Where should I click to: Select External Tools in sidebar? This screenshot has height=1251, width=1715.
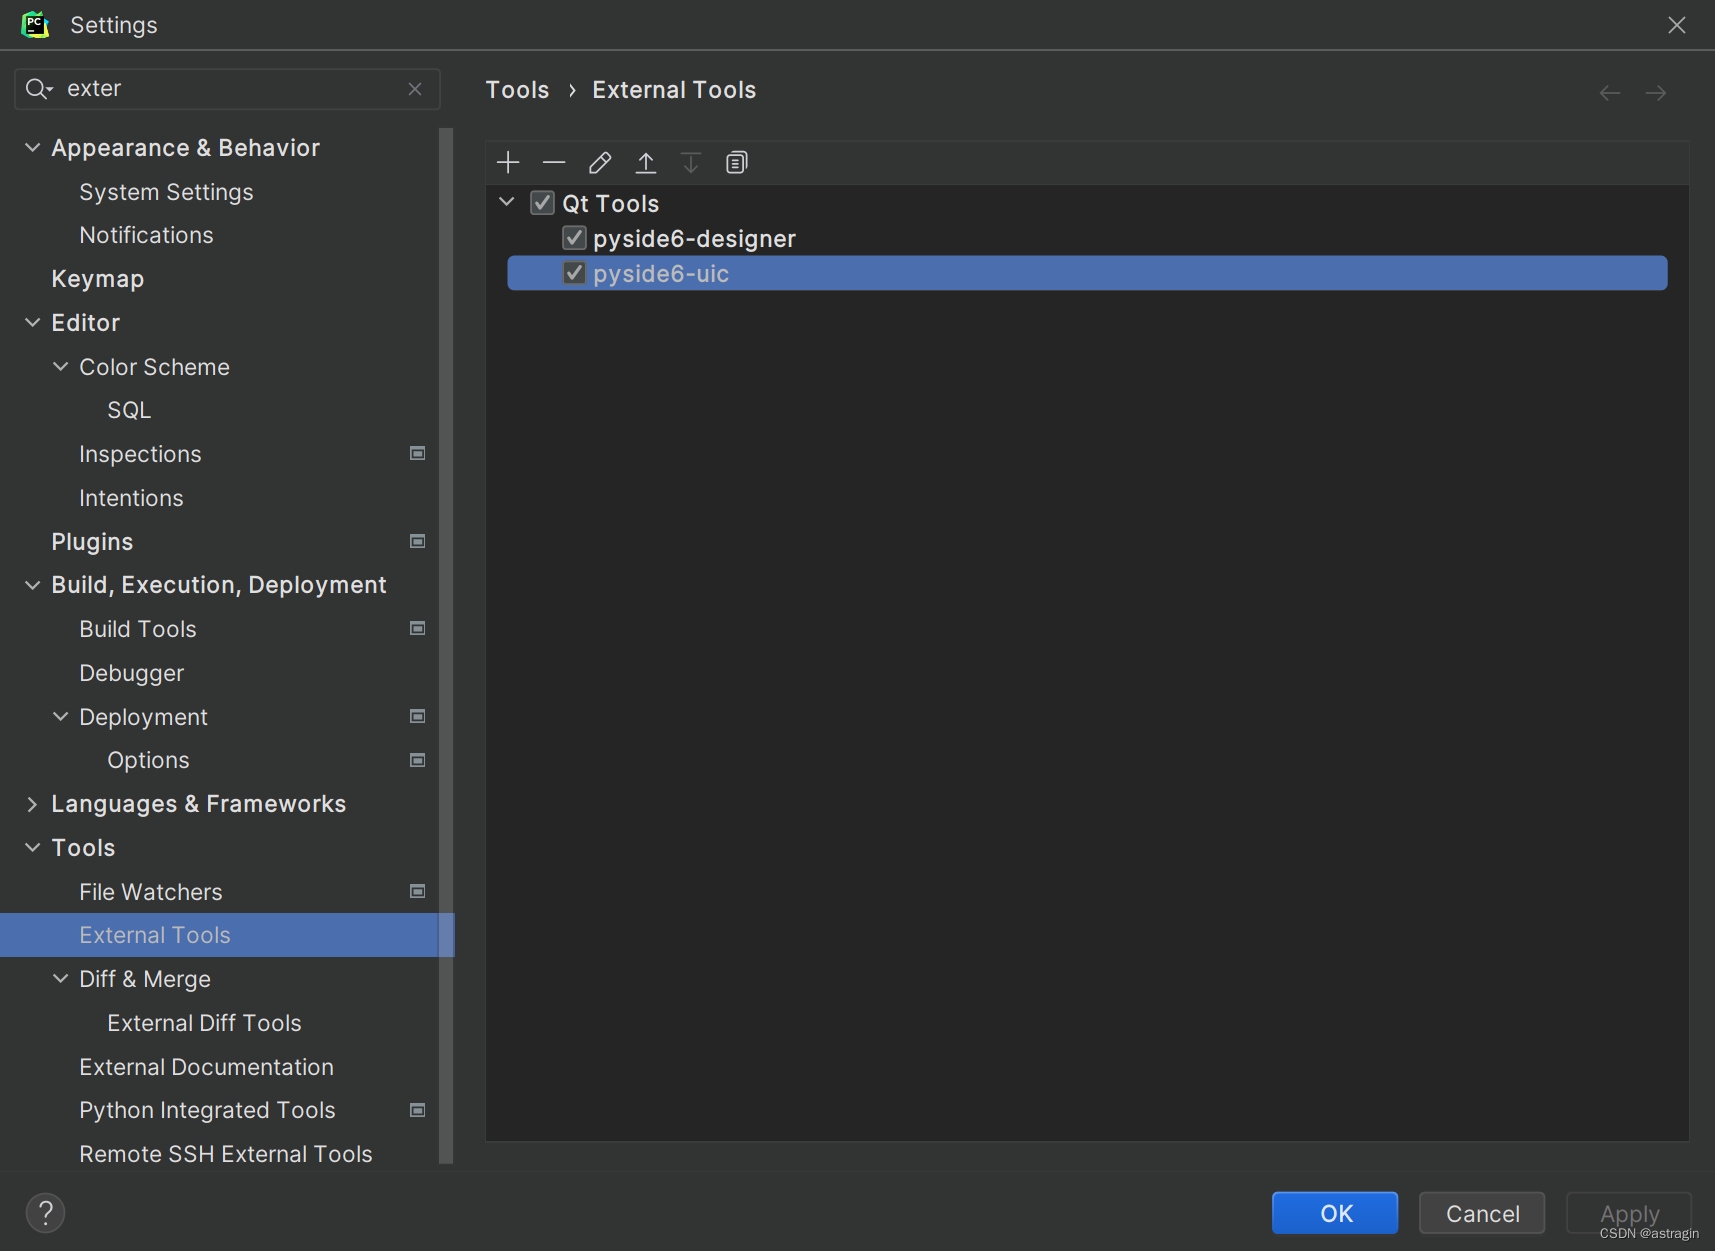click(227, 935)
